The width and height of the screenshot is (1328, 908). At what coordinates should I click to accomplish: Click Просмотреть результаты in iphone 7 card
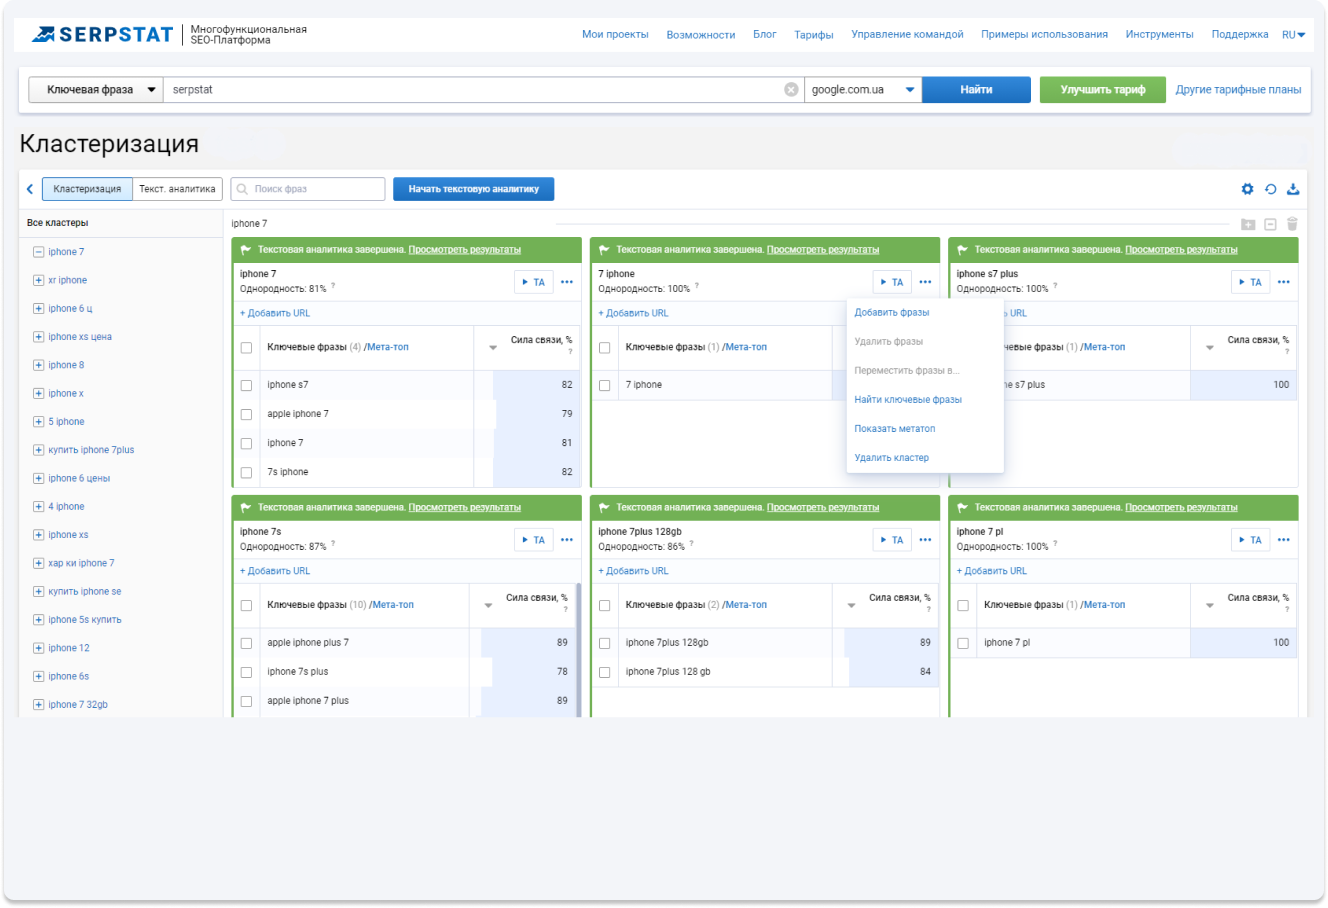coord(464,250)
